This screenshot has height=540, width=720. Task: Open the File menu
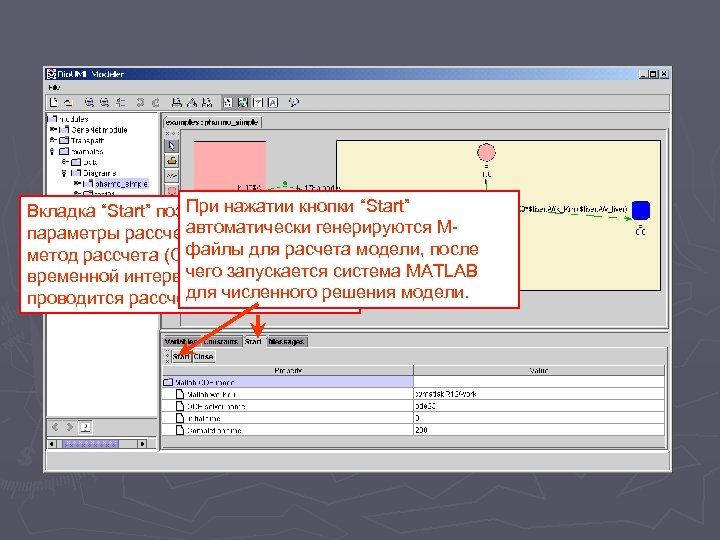(54, 87)
